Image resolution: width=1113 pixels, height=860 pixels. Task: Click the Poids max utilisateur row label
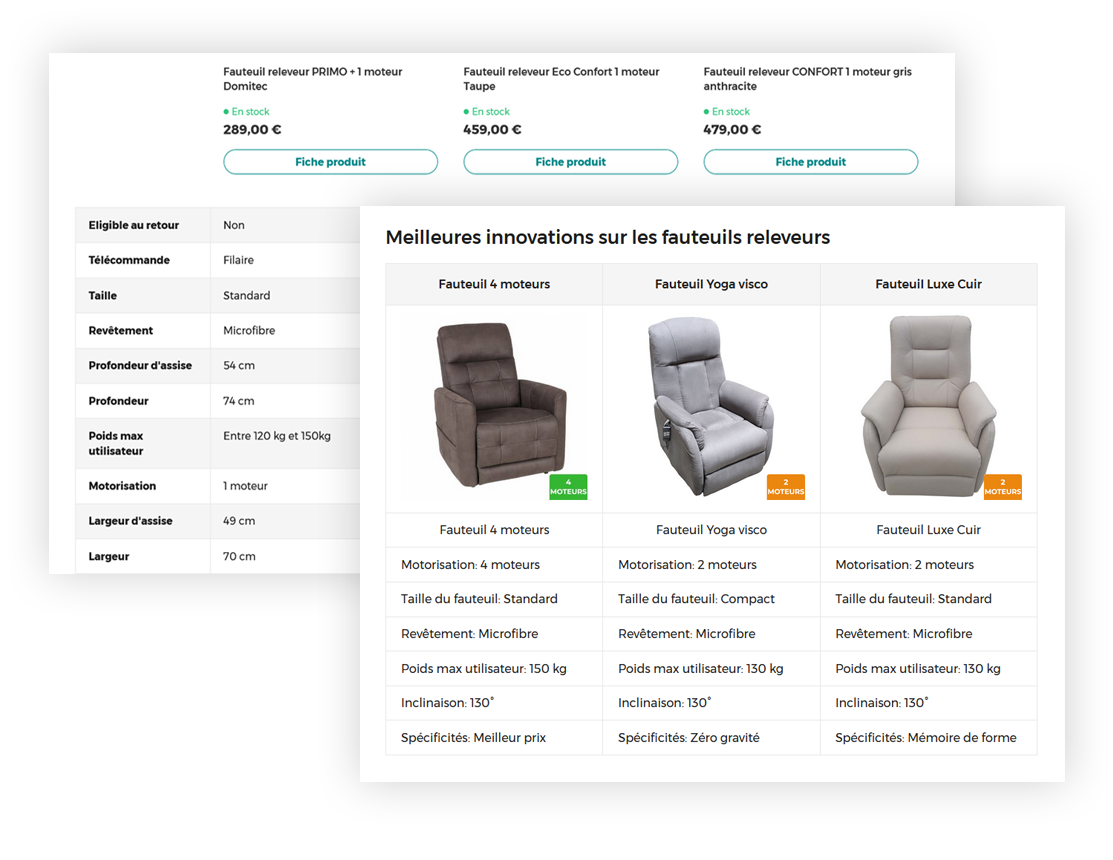(116, 443)
